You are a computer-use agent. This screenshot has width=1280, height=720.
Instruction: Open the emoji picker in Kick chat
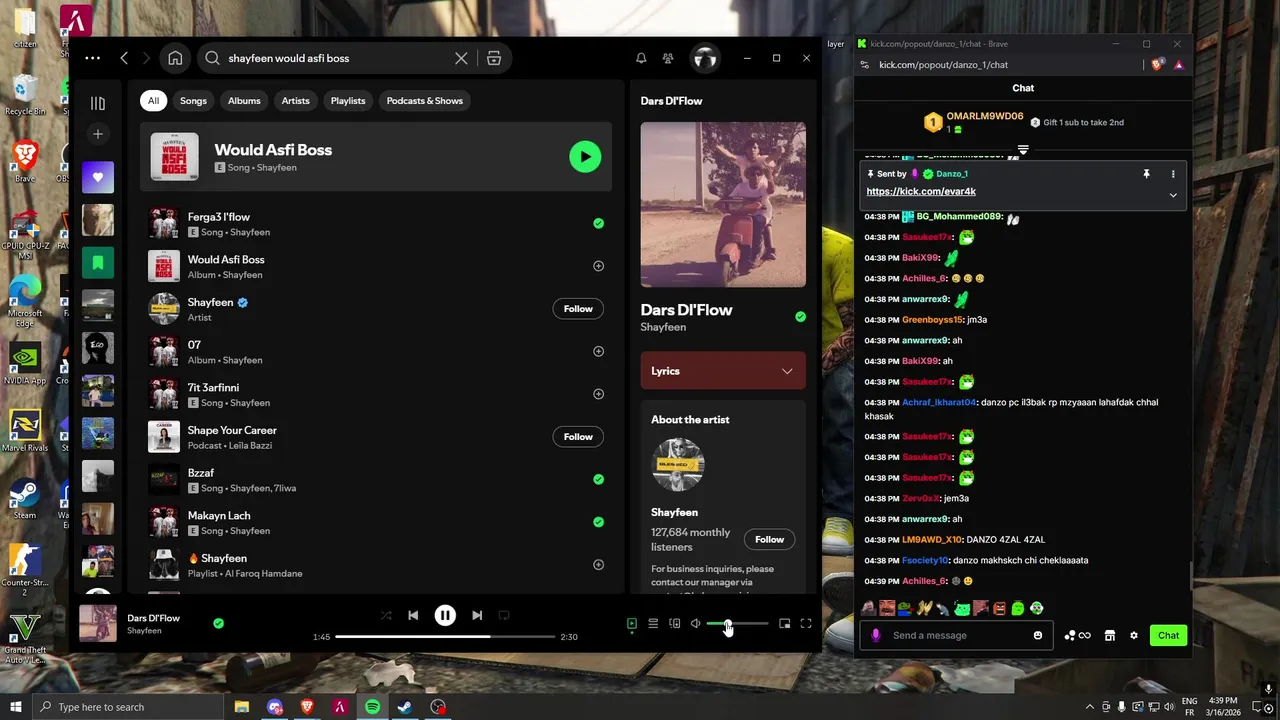(x=1038, y=635)
